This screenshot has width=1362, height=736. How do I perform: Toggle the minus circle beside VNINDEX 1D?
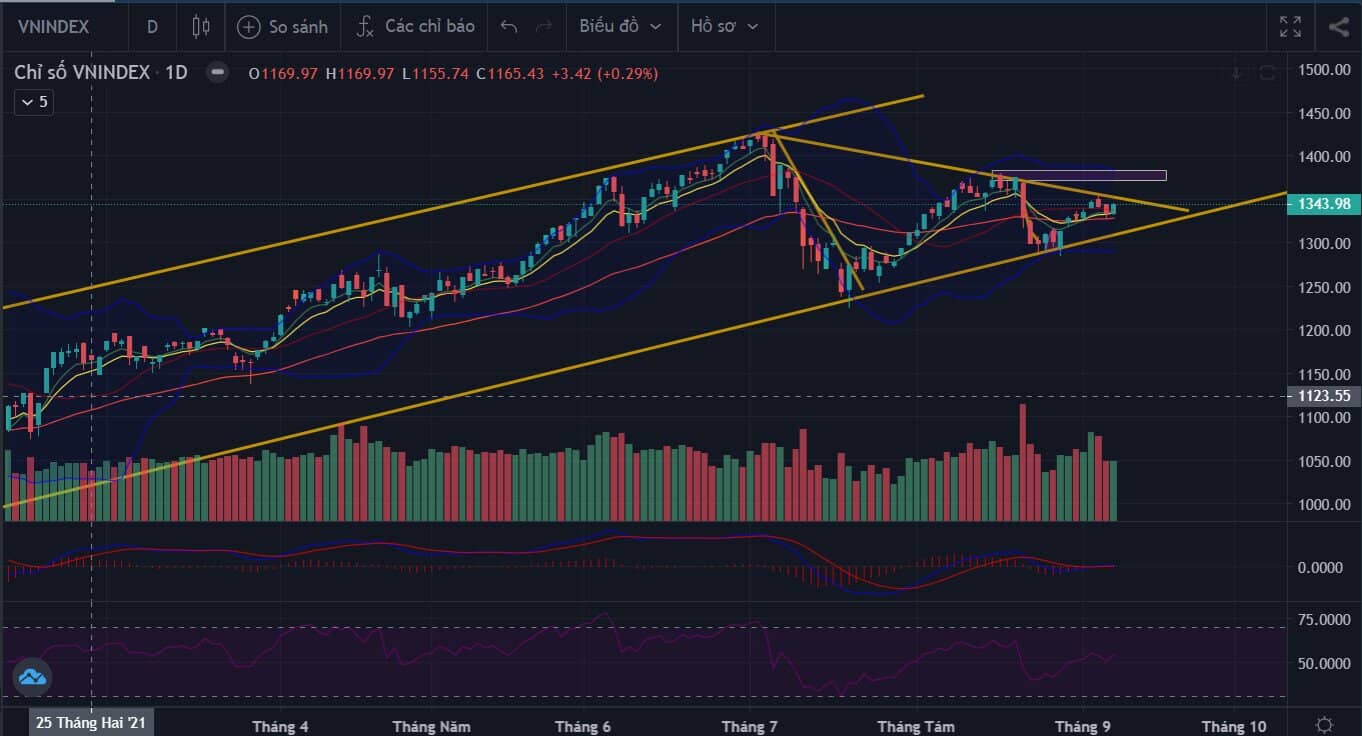click(x=216, y=73)
